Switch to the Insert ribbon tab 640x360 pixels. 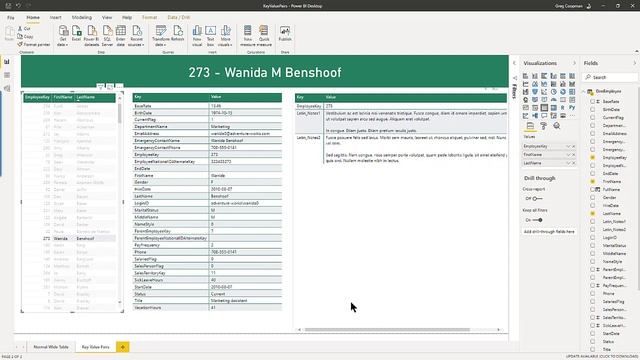click(56, 18)
